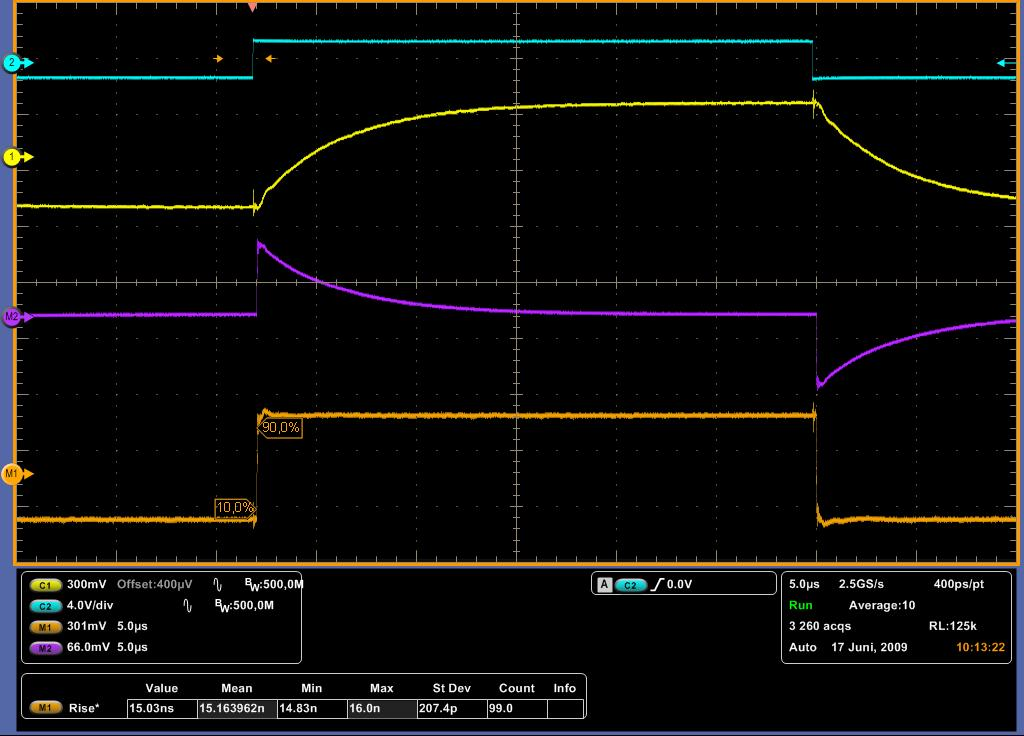Screen dimensions: 1024x736
Task: Click the trigger position marker at top
Action: click(x=252, y=7)
